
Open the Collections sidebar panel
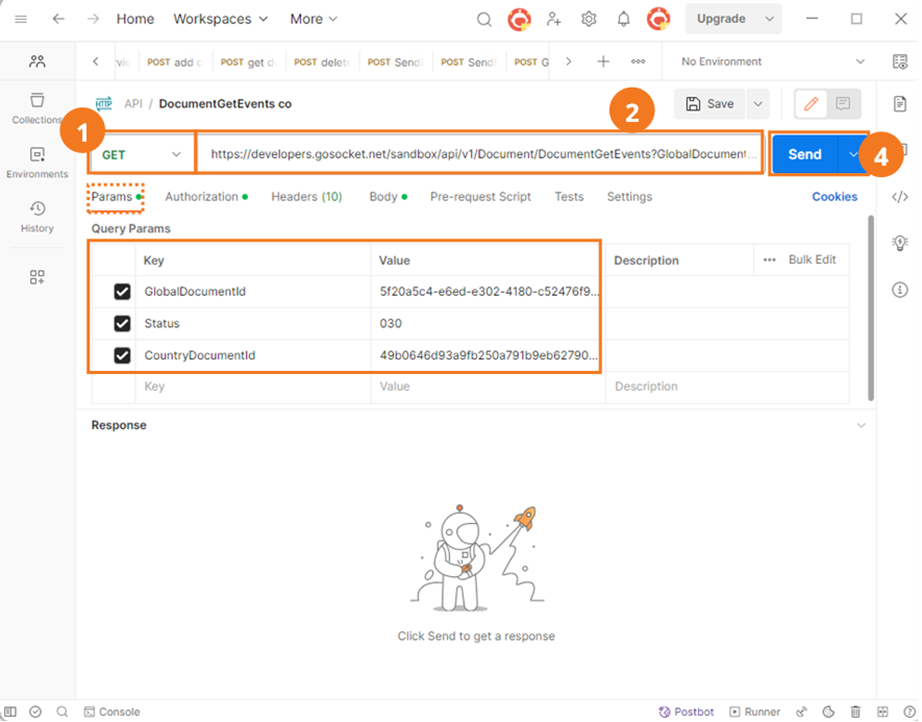[36, 108]
